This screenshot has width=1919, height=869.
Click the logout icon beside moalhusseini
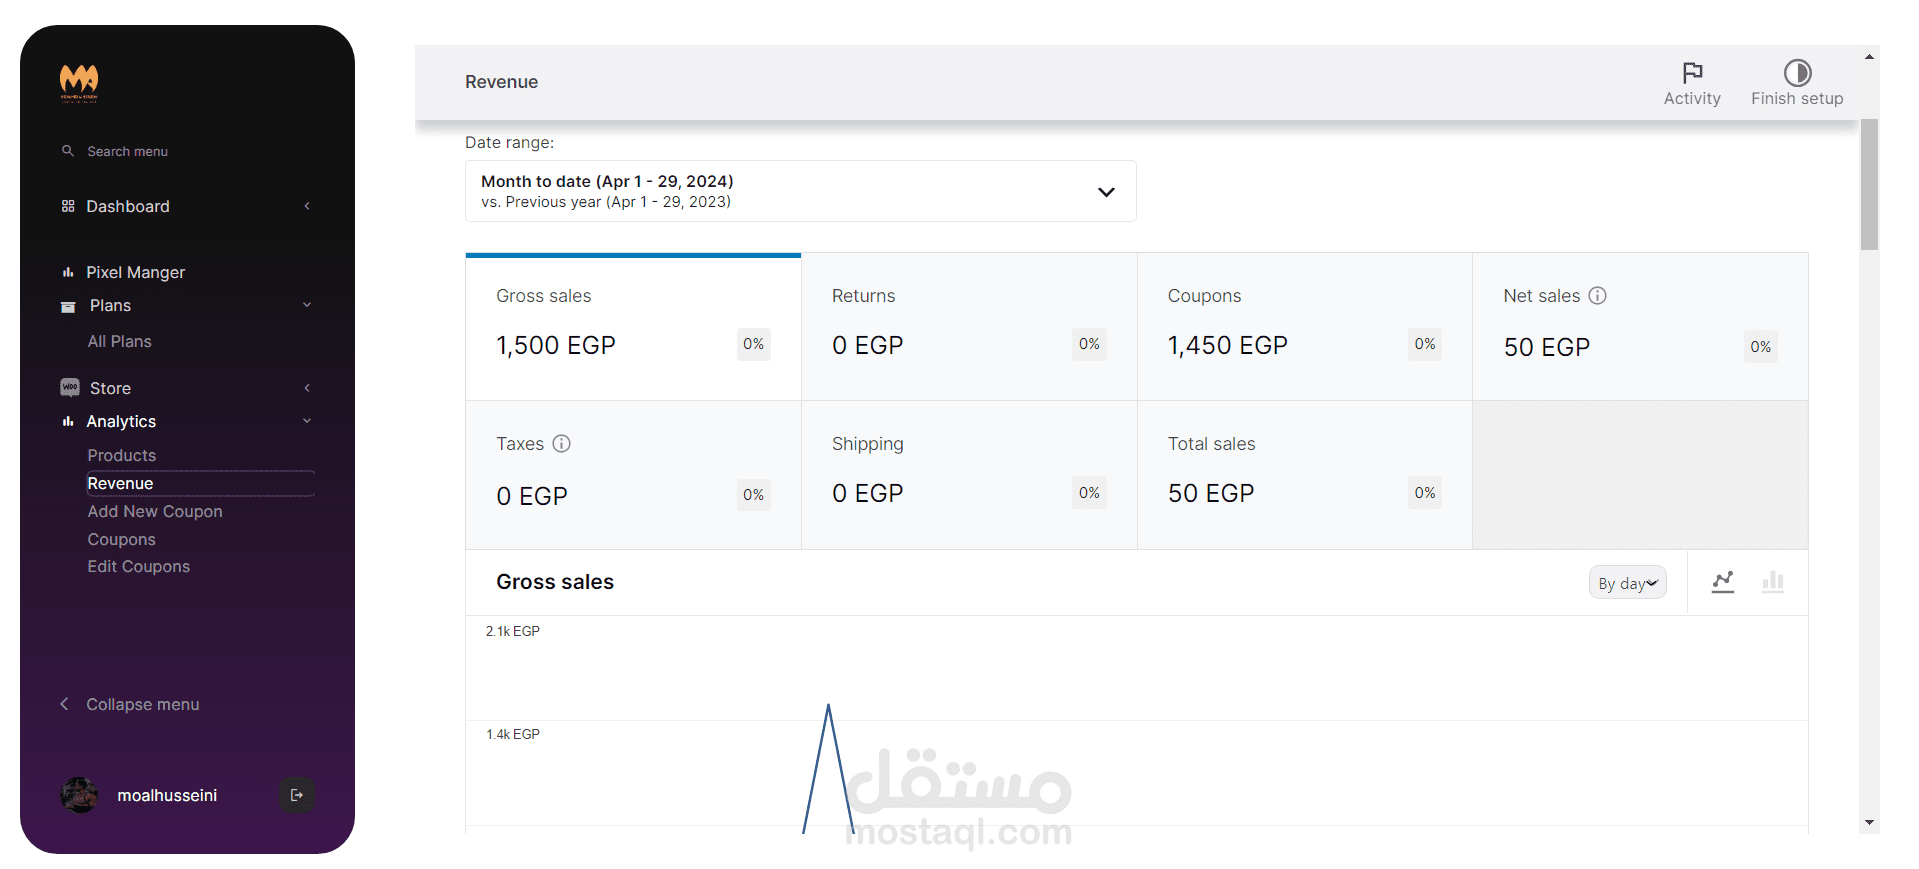coord(297,795)
